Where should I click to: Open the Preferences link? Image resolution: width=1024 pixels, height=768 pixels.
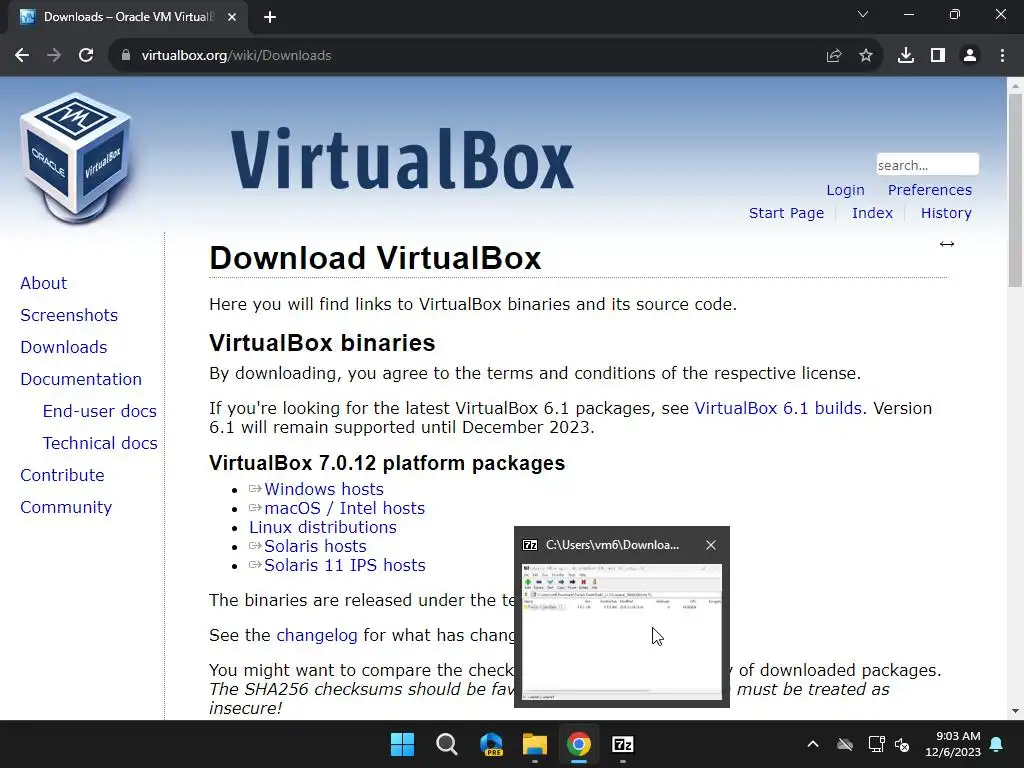pos(929,190)
